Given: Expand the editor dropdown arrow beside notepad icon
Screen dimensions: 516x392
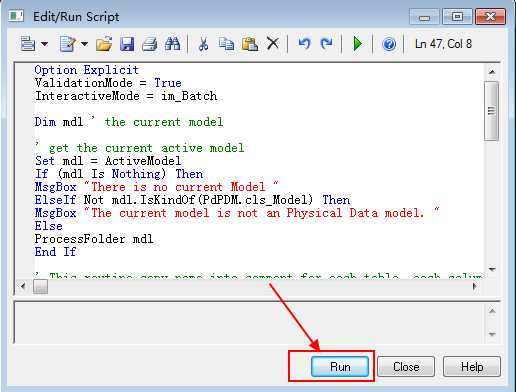Looking at the screenshot, I should (x=84, y=44).
